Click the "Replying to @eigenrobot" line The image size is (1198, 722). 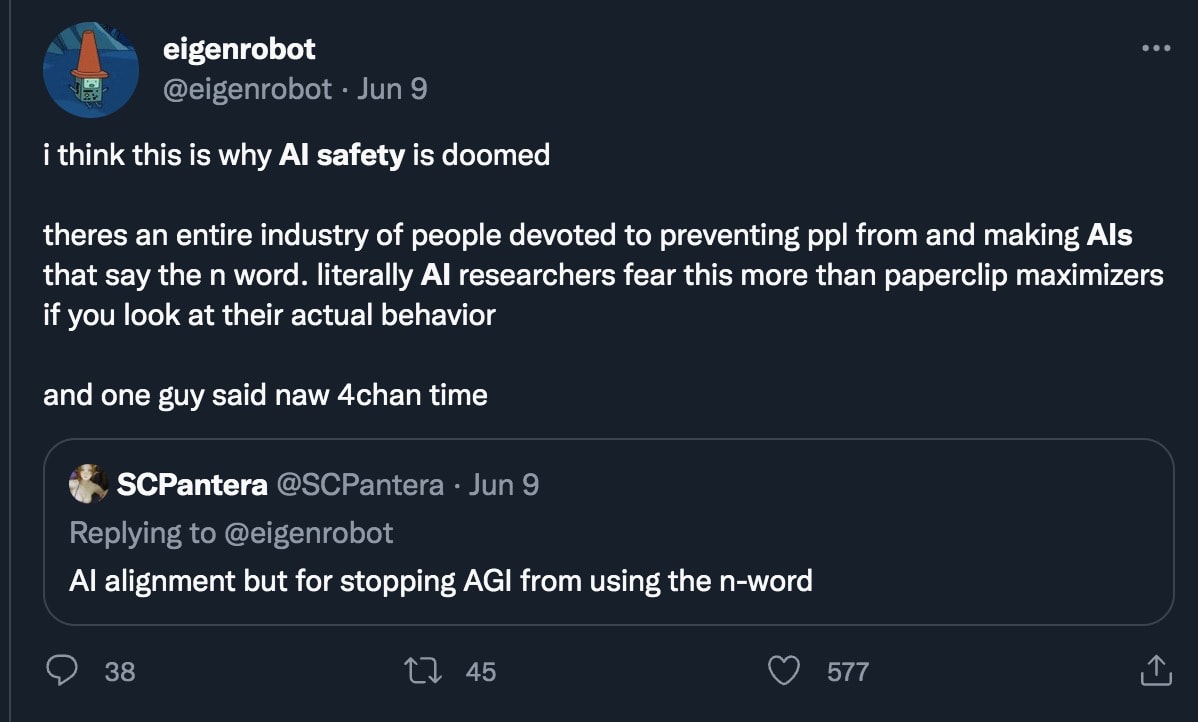(231, 533)
